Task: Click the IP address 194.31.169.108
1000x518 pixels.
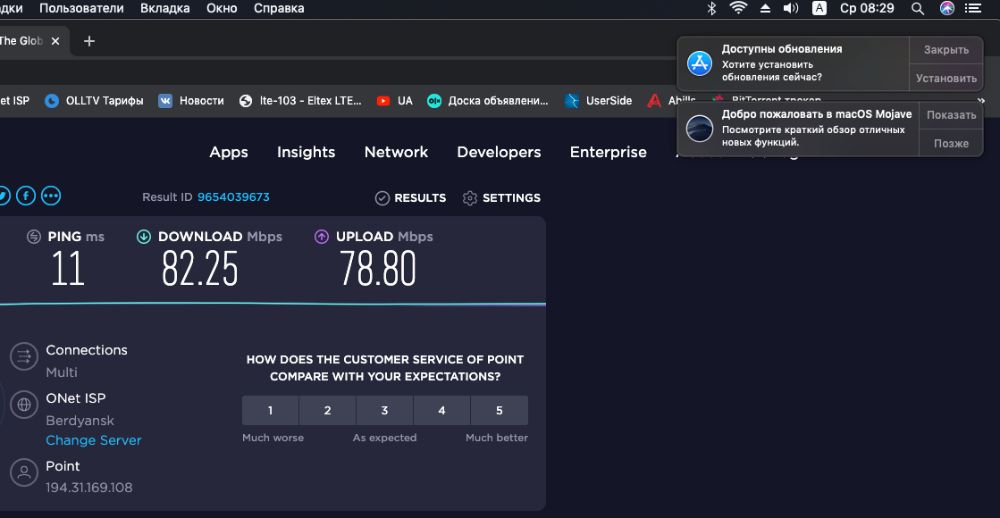Action: (89, 488)
